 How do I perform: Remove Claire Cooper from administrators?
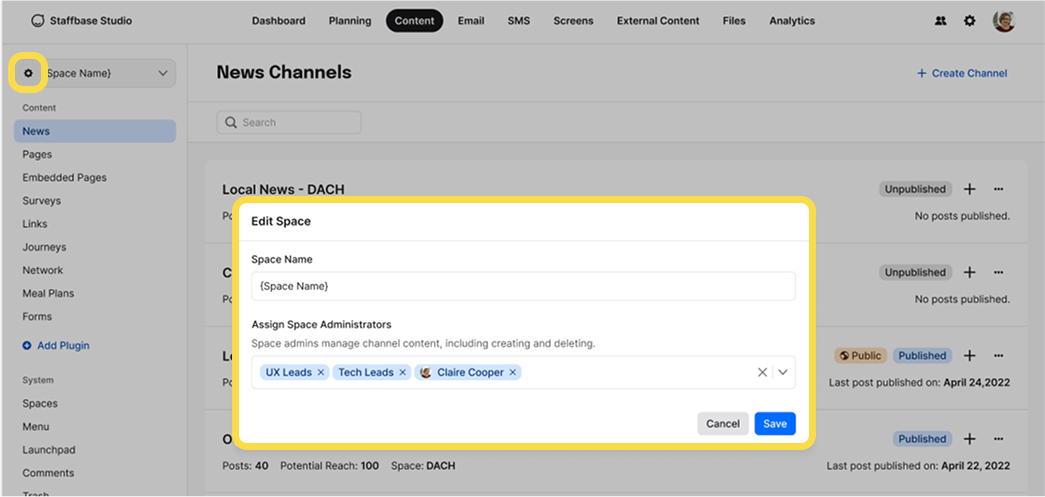(513, 372)
